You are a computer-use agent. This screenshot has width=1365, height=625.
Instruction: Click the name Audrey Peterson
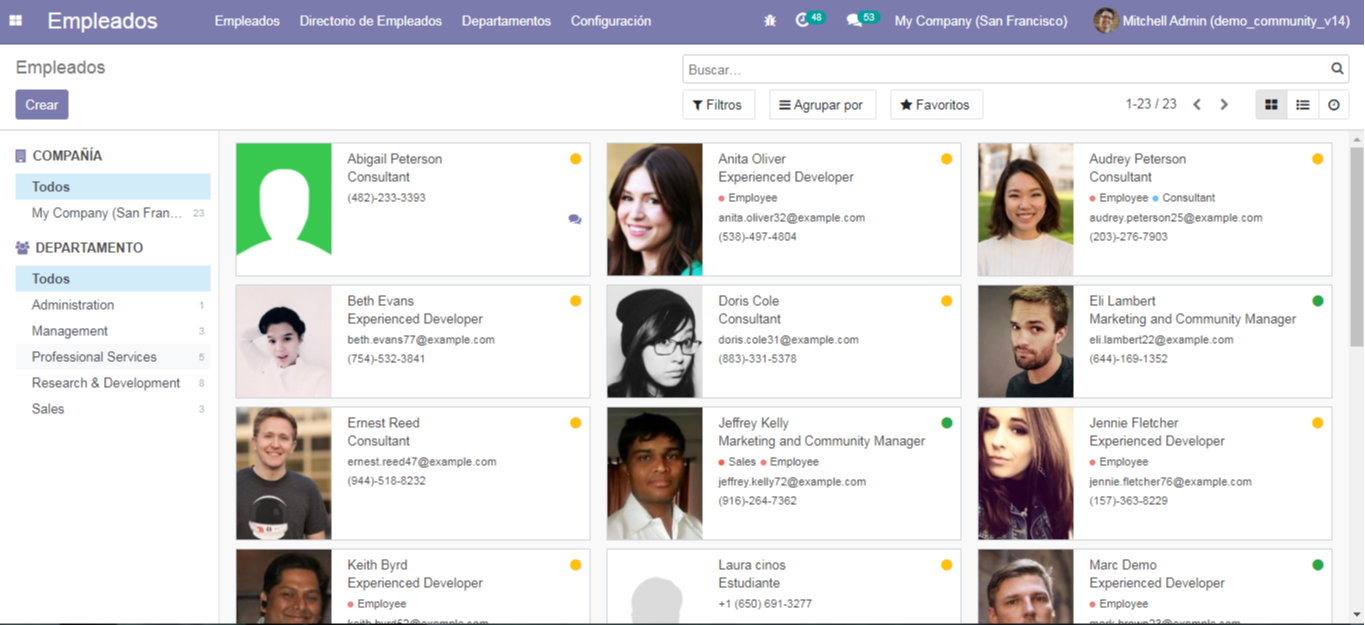click(x=1137, y=159)
